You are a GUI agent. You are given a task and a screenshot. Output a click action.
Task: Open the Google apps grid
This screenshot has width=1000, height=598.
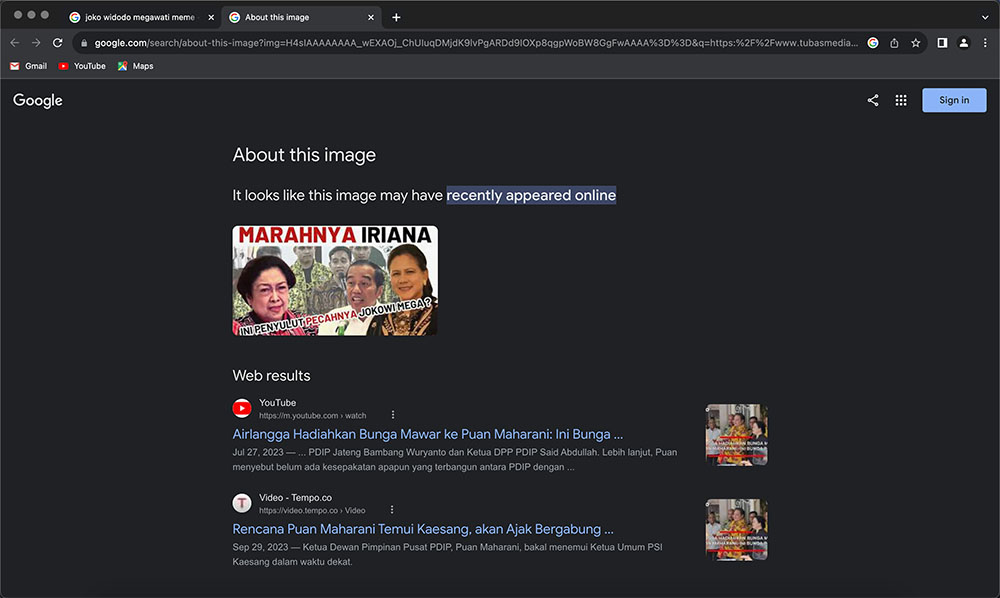pyautogui.click(x=901, y=100)
